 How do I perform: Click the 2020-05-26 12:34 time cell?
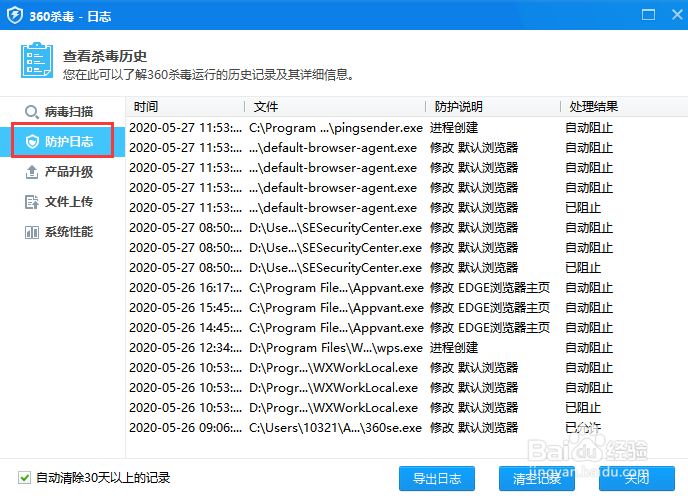[185, 348]
